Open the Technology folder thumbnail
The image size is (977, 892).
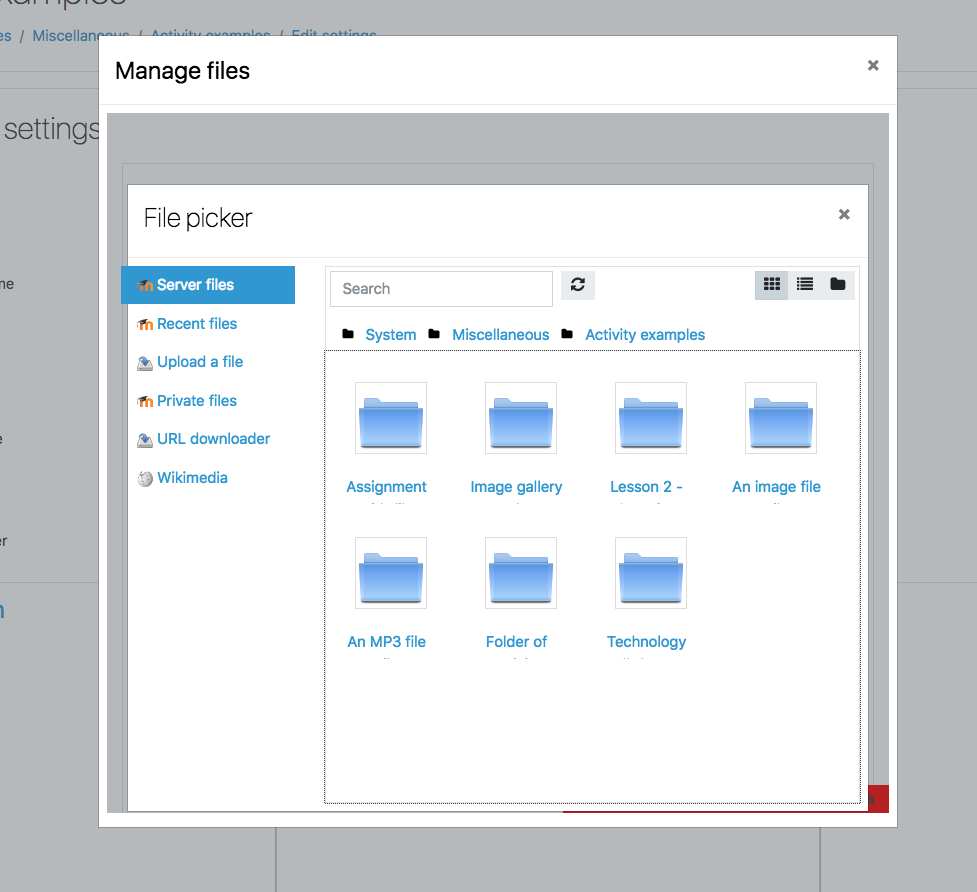click(x=651, y=573)
